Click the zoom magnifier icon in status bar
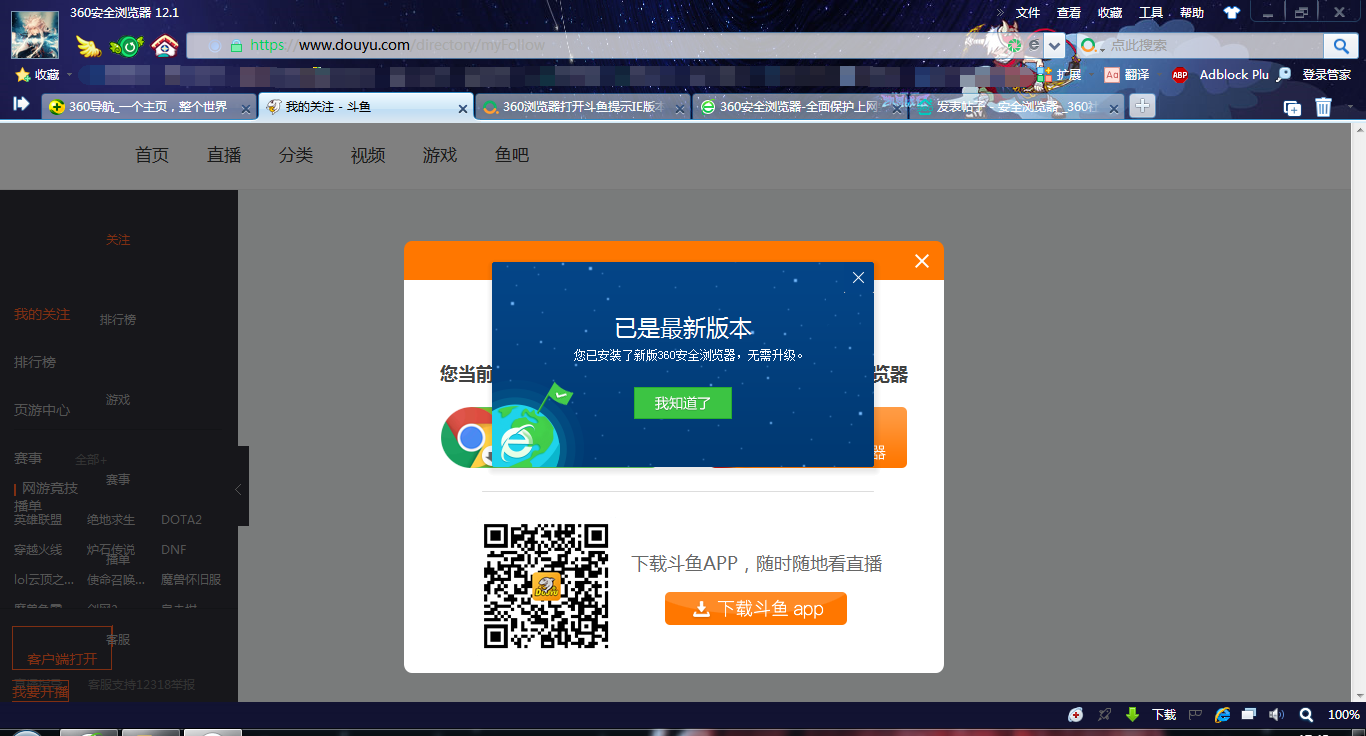1366x736 pixels. tap(1305, 715)
